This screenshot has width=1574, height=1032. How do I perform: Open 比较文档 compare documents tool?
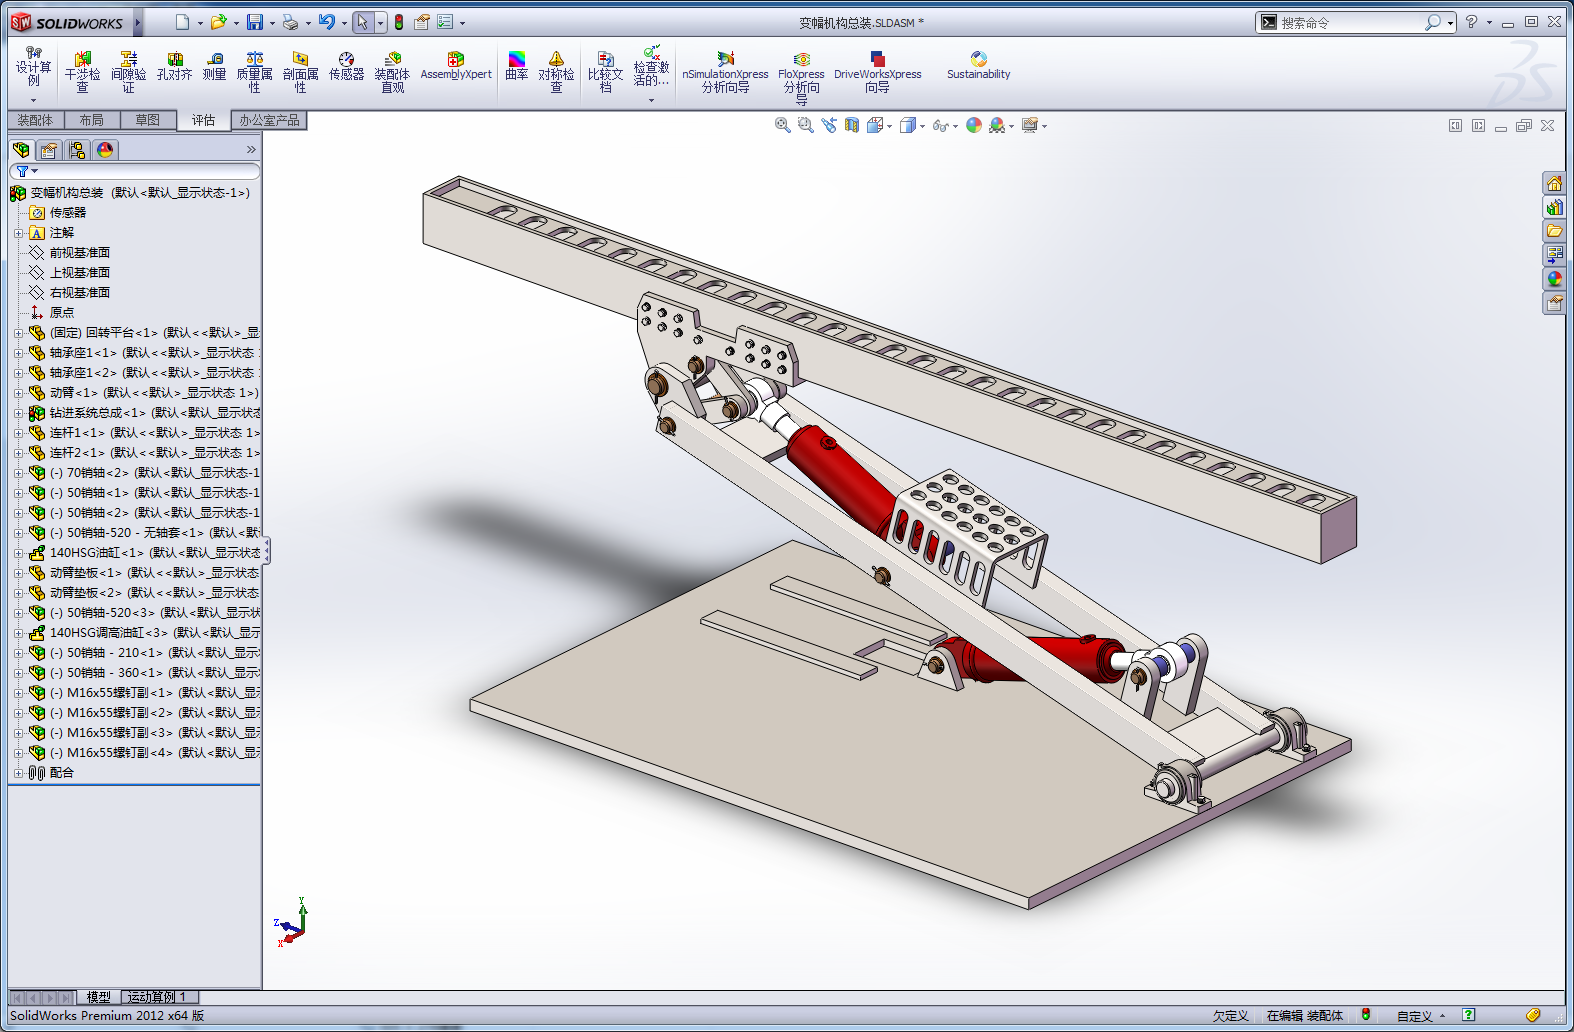click(605, 72)
